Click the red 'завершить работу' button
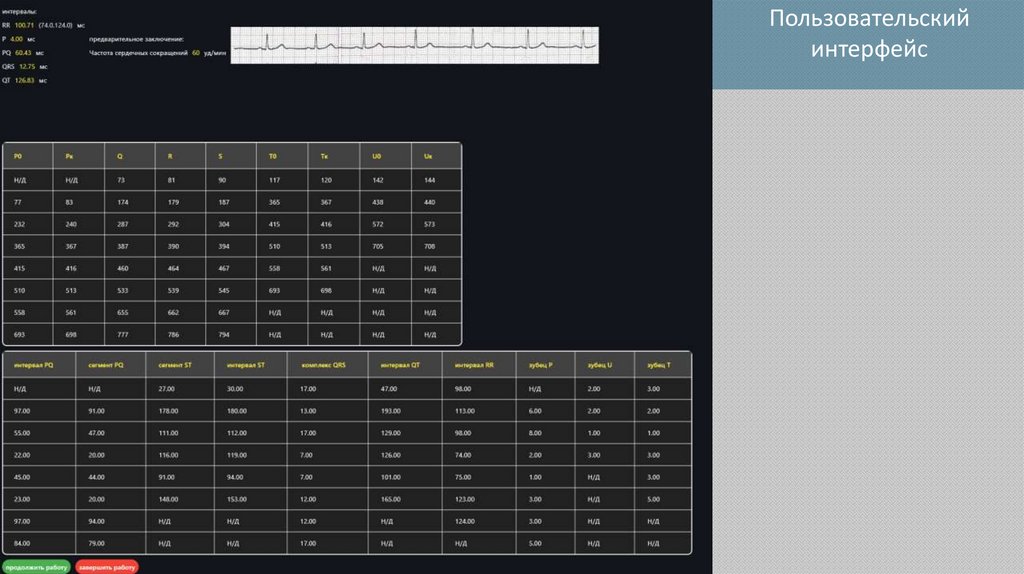Viewport: 1024px width, 574px height. click(x=106, y=567)
